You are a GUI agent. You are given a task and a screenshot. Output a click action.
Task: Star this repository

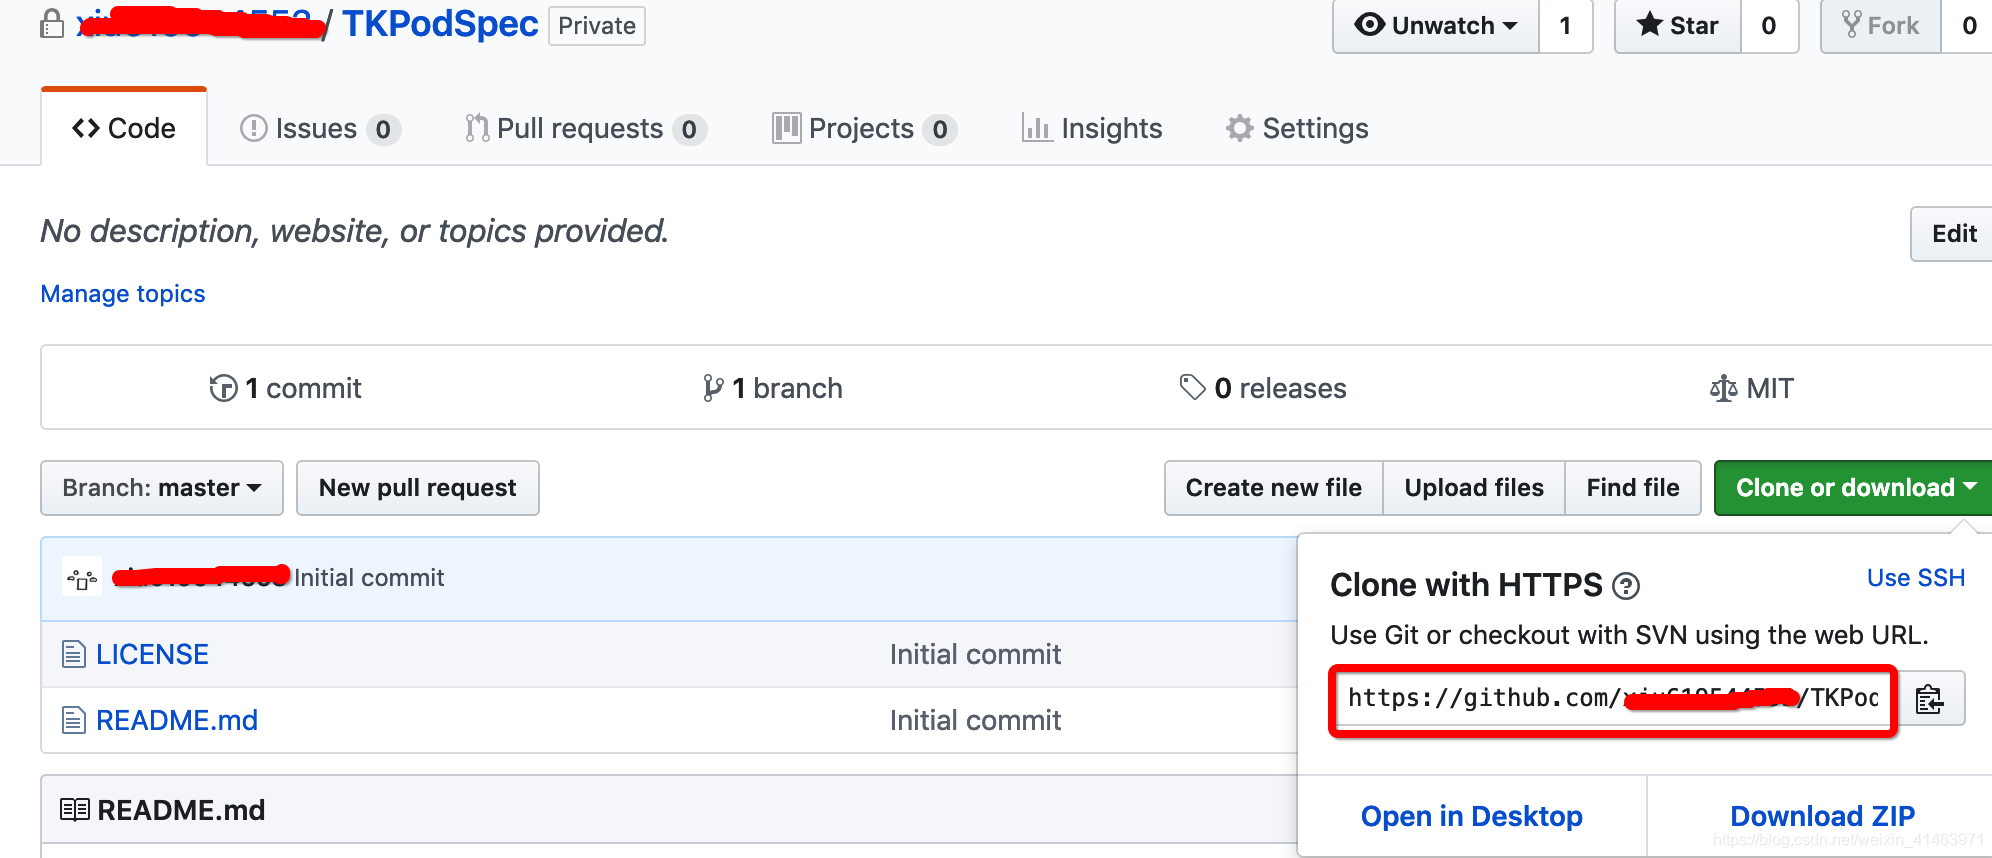click(x=1678, y=25)
